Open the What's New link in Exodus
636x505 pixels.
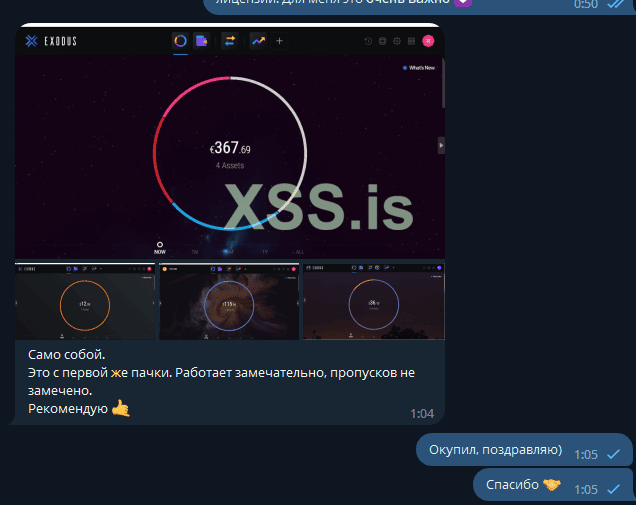[x=419, y=68]
